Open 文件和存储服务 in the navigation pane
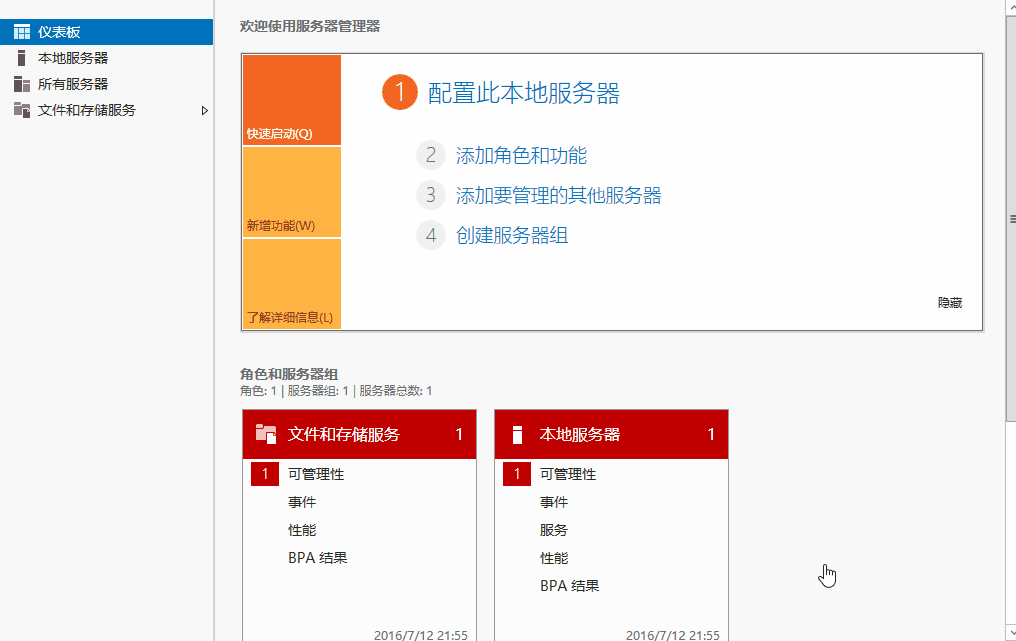The height and width of the screenshot is (641, 1016). 106,110
